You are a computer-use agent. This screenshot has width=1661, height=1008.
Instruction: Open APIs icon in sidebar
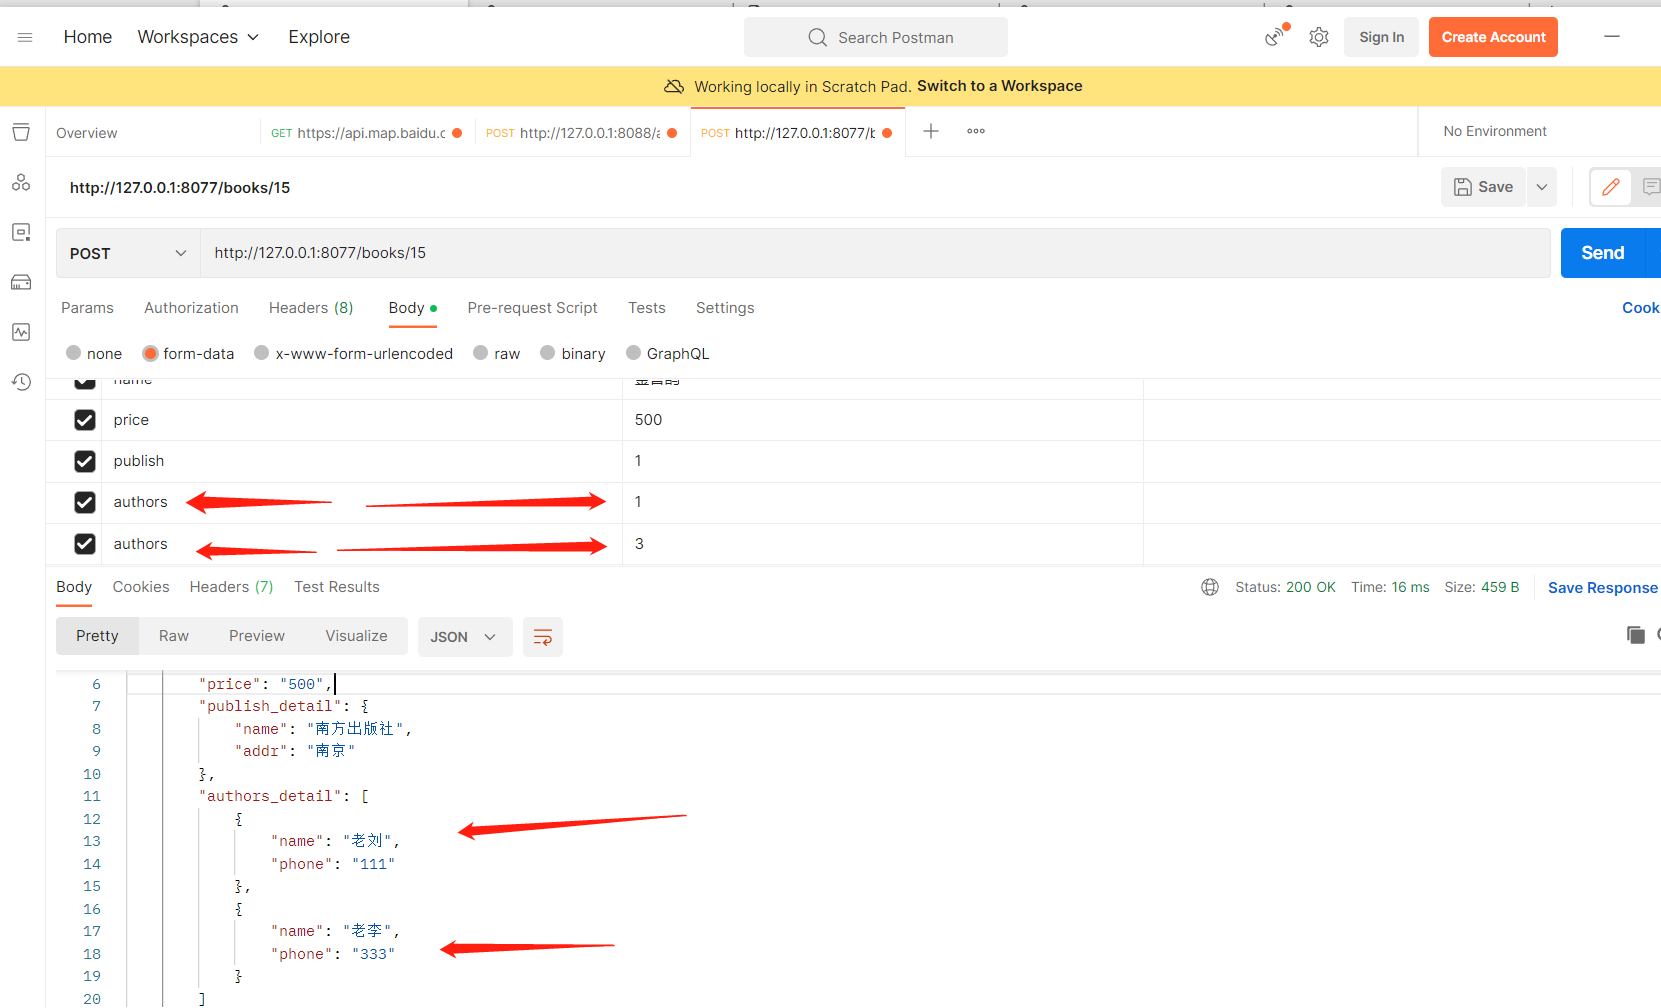[21, 183]
